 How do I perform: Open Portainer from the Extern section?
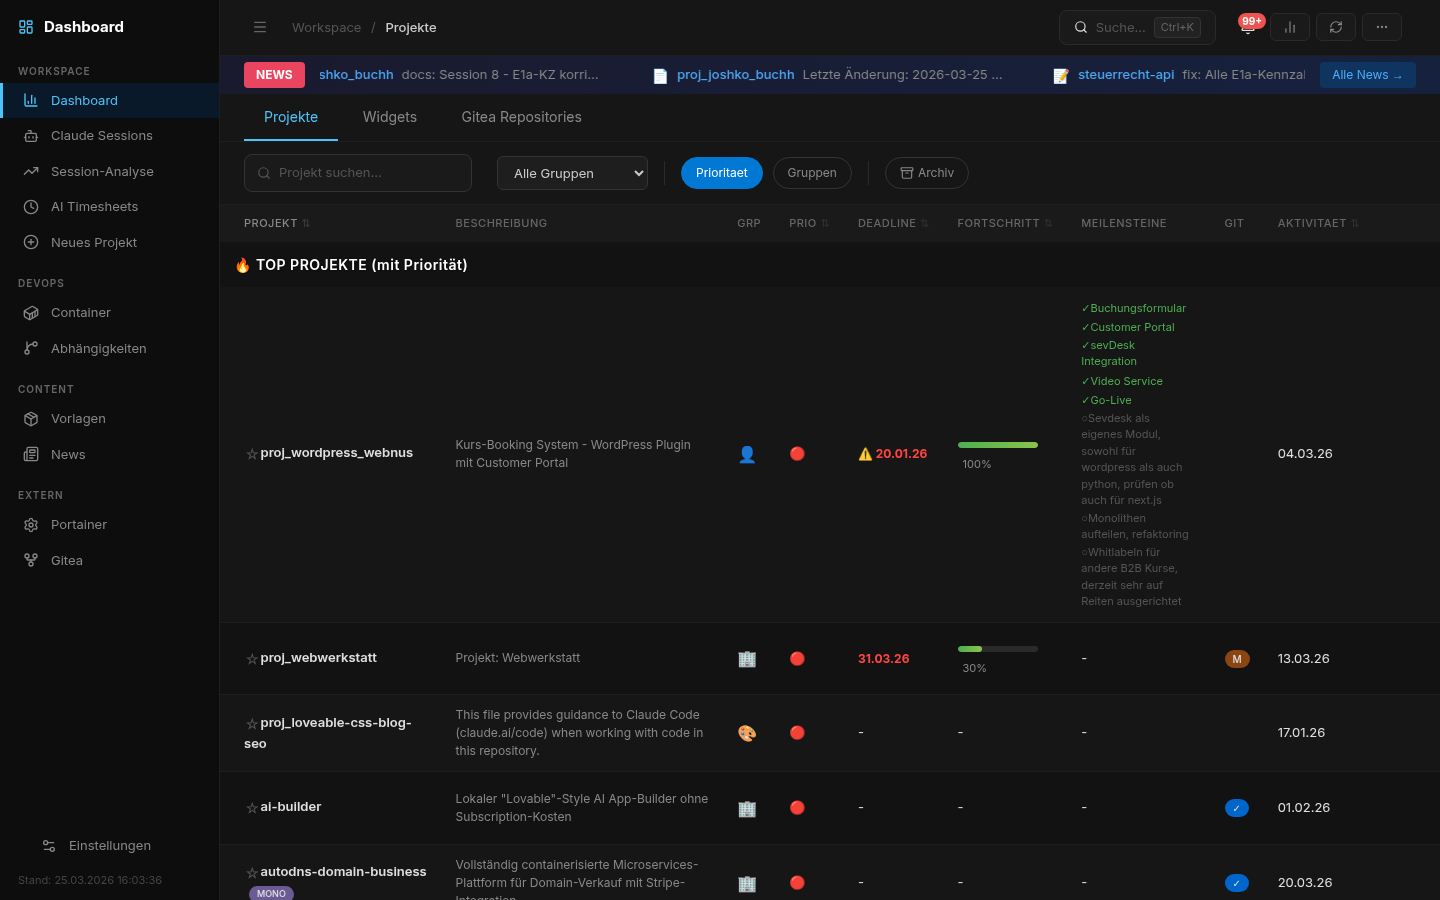81,524
